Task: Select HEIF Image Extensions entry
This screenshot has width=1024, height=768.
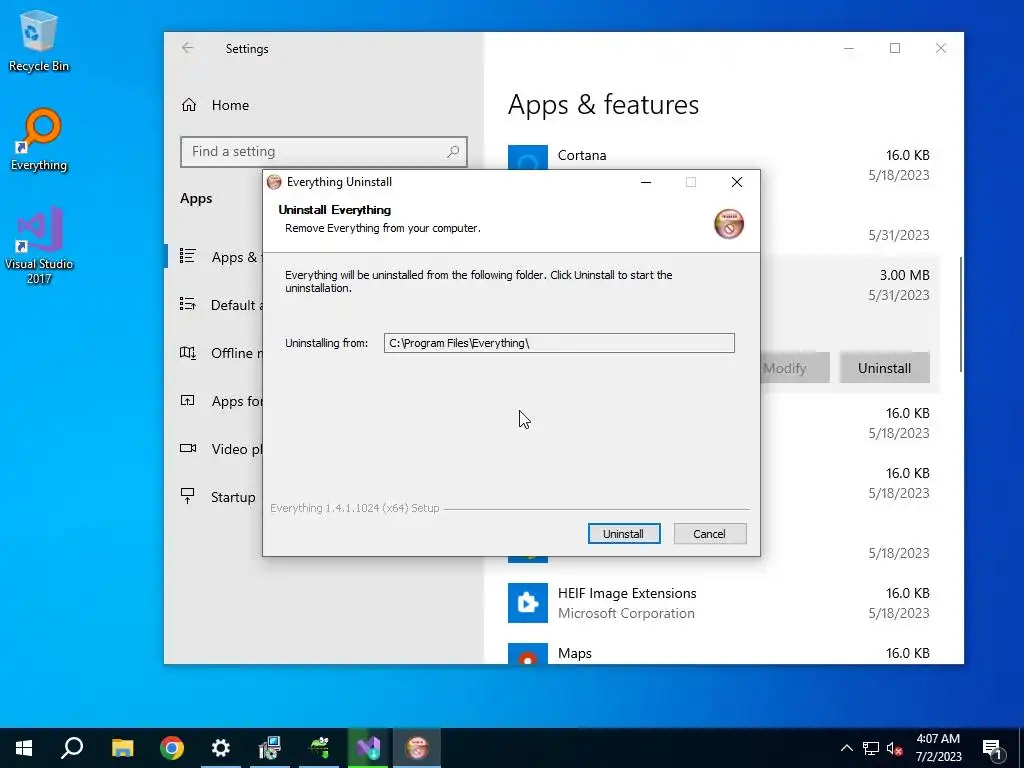Action: click(718, 603)
